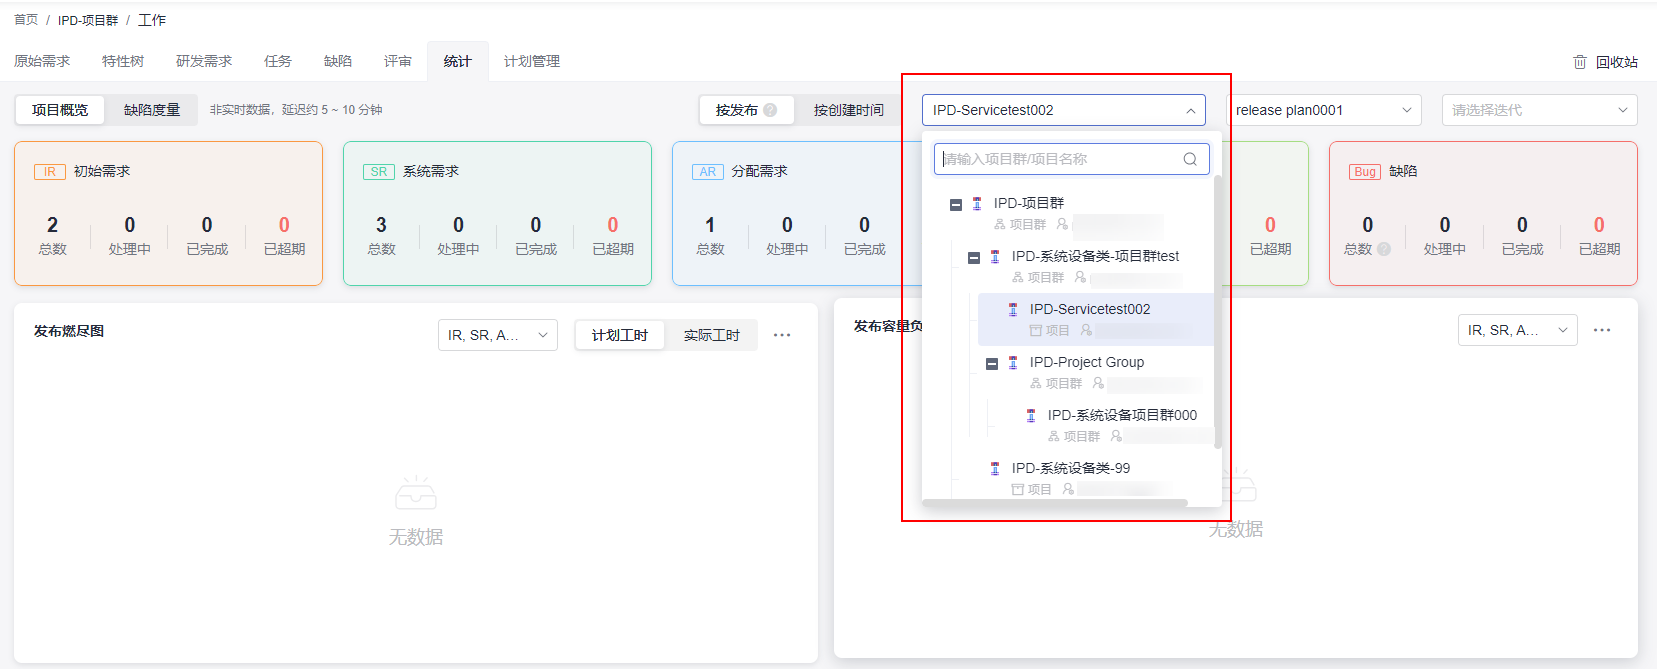Switch to the 特性树 tab
1657x669 pixels.
(123, 62)
